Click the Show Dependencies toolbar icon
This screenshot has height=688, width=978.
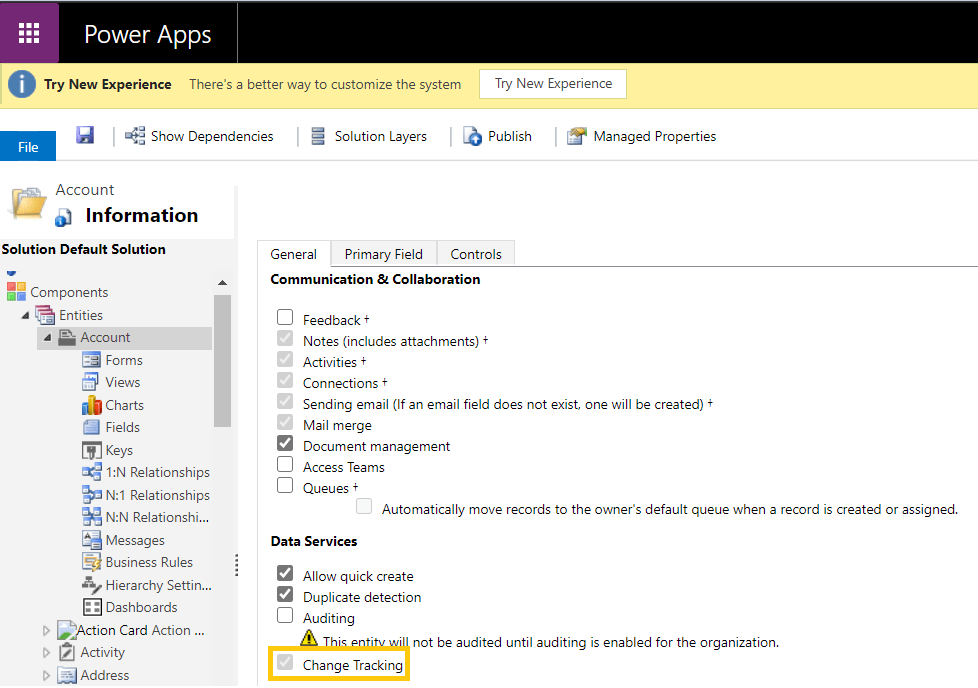click(135, 136)
